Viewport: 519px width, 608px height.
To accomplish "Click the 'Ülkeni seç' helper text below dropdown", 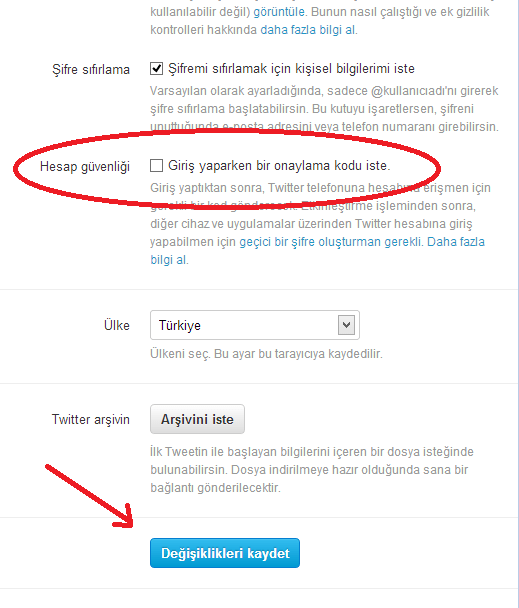I will 266,354.
